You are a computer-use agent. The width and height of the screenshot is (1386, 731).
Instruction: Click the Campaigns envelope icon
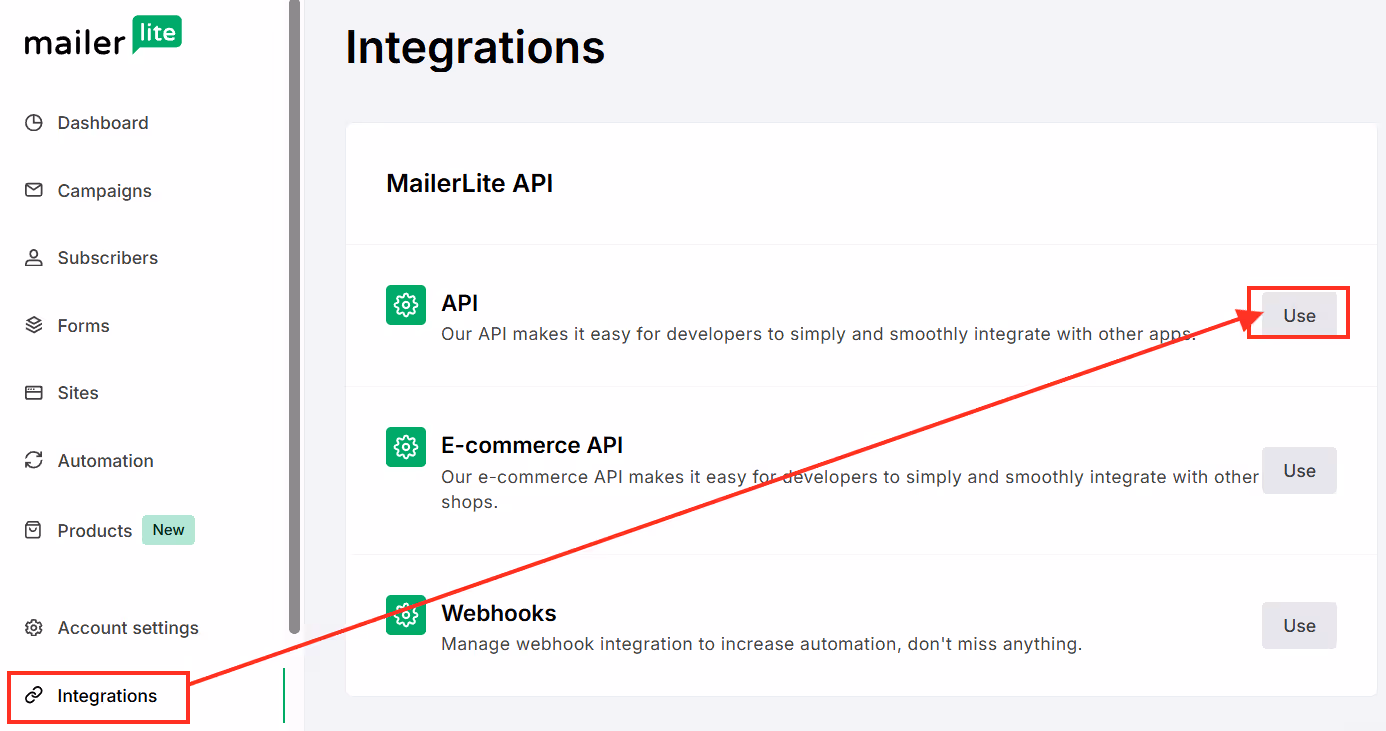pos(34,190)
